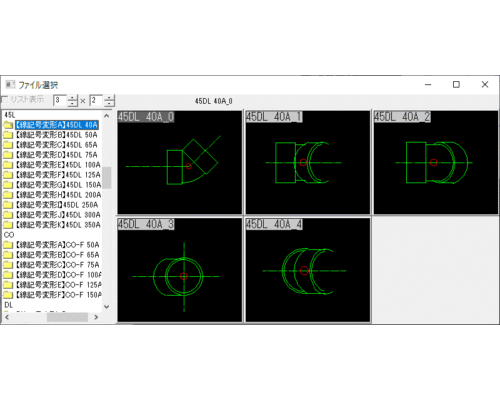Click the file list's scroll down arrow
Image resolution: width=500 pixels, height=400 pixels.
107,306
